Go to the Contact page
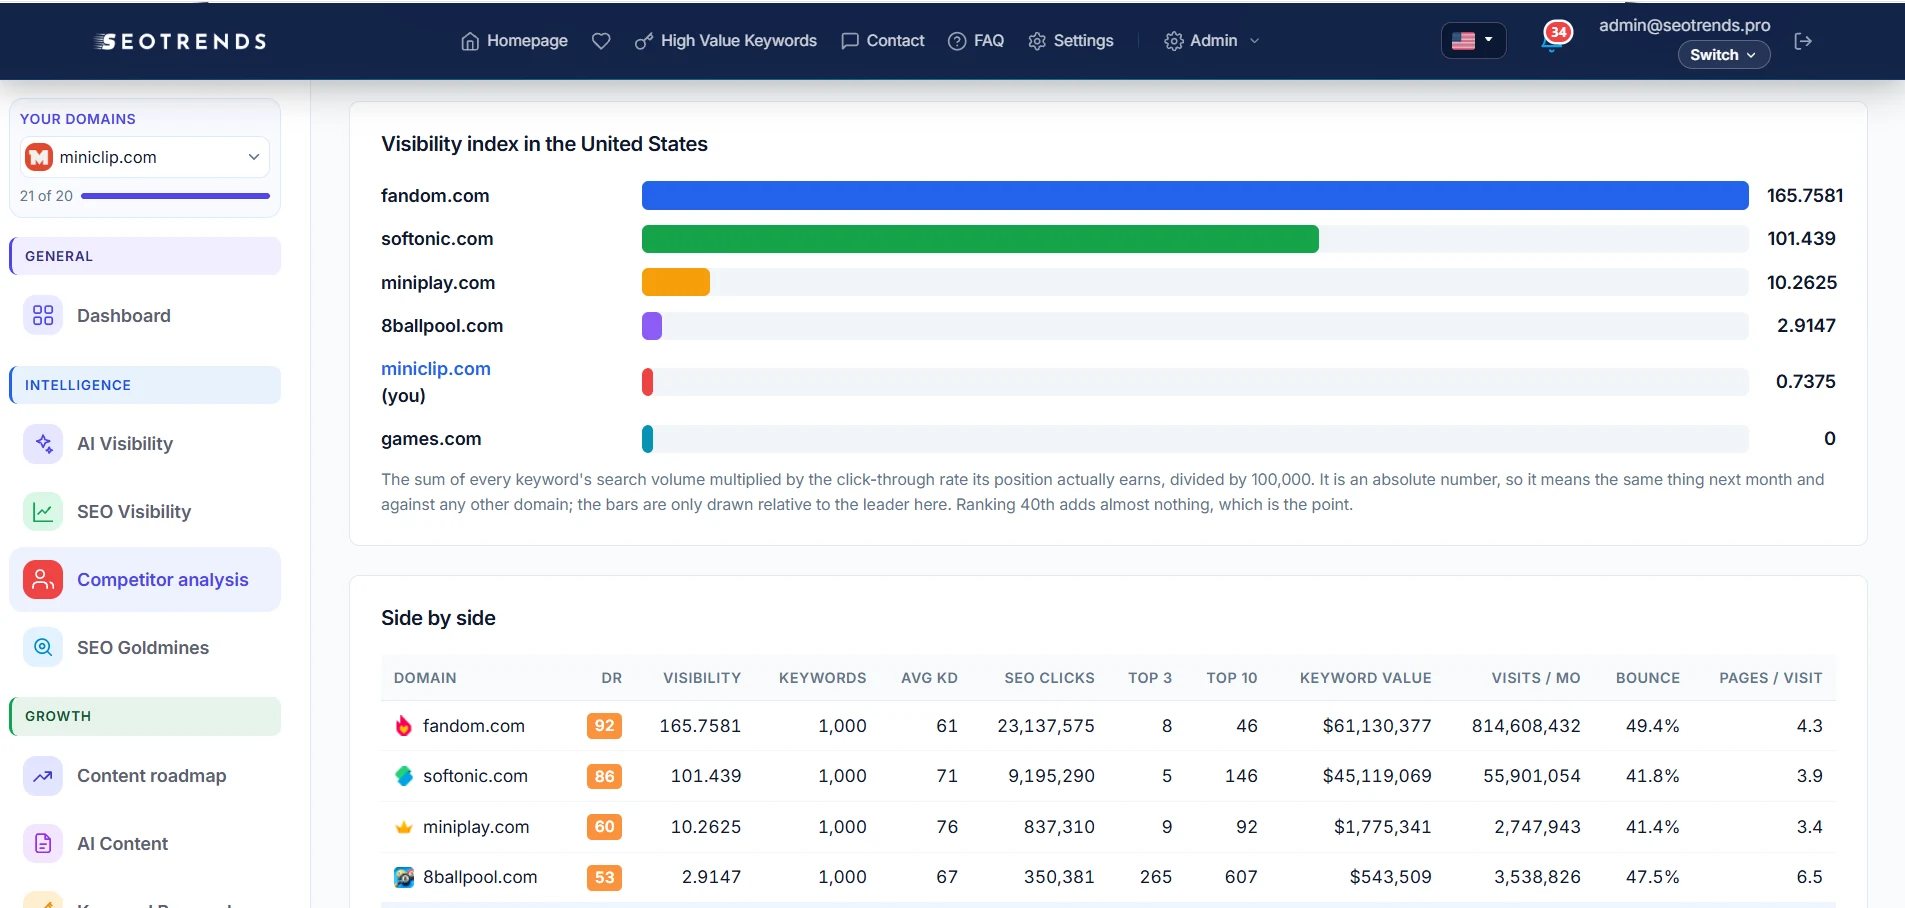 coord(883,41)
